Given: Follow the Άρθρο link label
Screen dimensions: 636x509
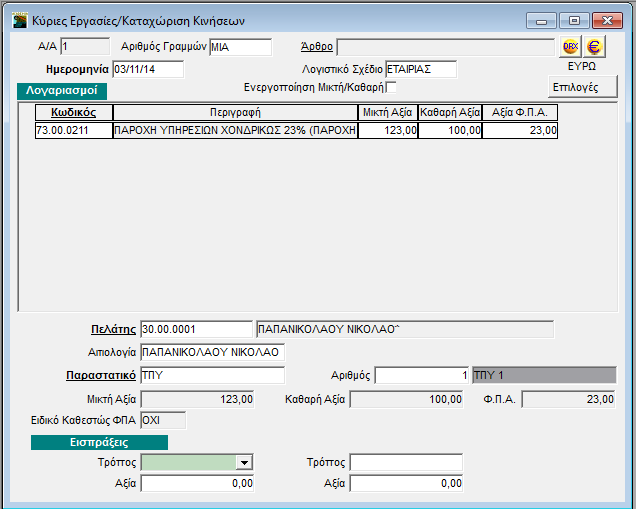Looking at the screenshot, I should (317, 47).
